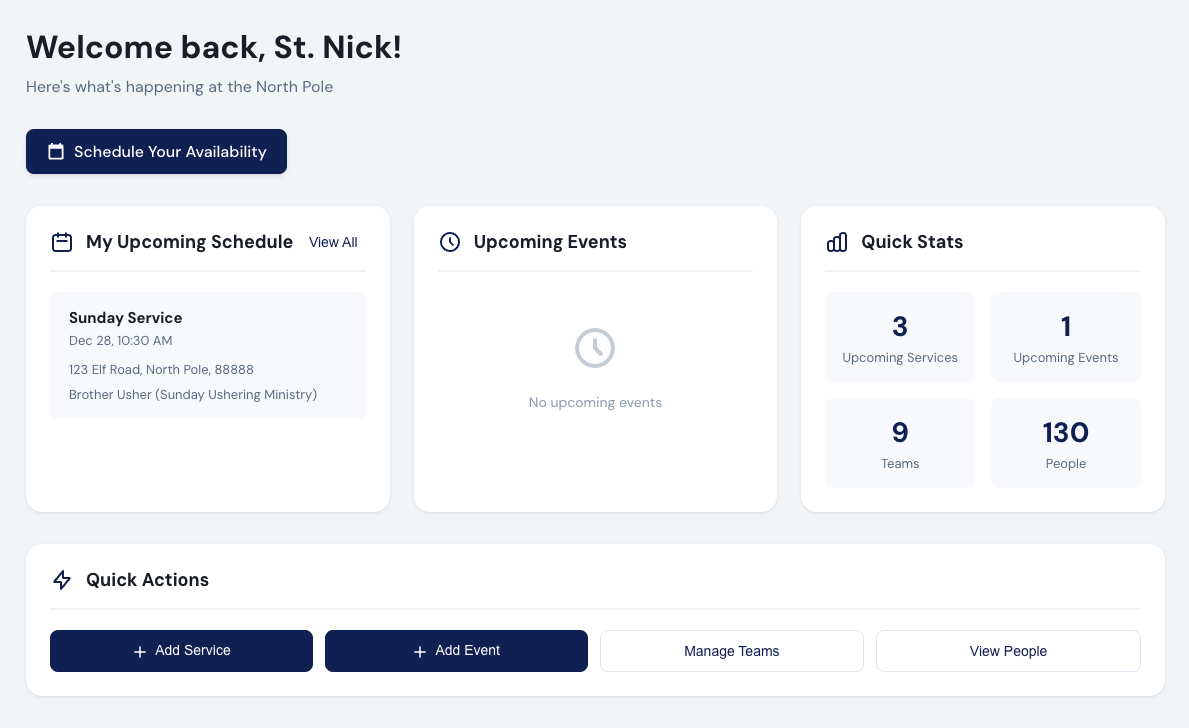The width and height of the screenshot is (1189, 728).
Task: Click the calendar icon beside My Upcoming Schedule
Action: pos(61,242)
